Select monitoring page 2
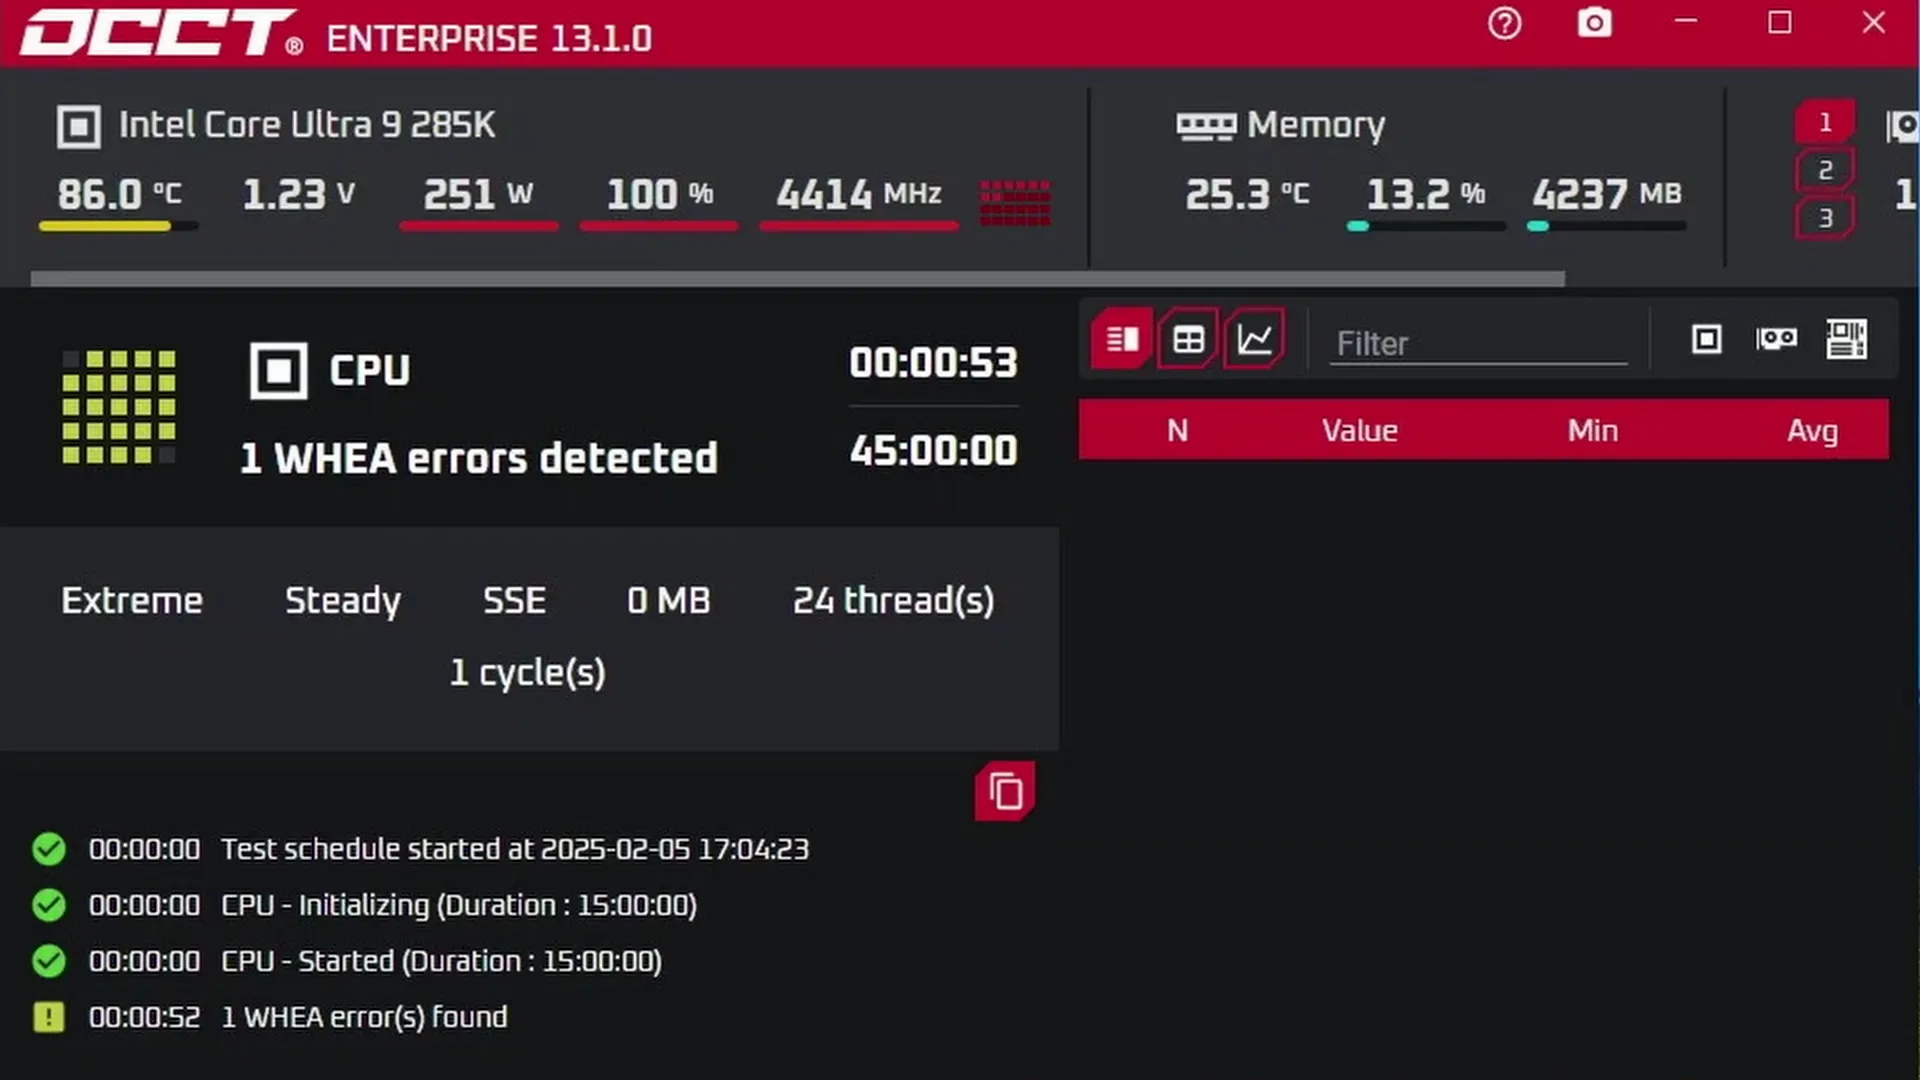Image resolution: width=1920 pixels, height=1080 pixels. tap(1825, 170)
